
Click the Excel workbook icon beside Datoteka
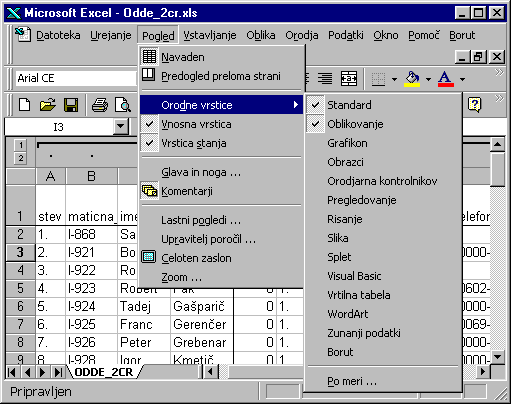(x=23, y=35)
